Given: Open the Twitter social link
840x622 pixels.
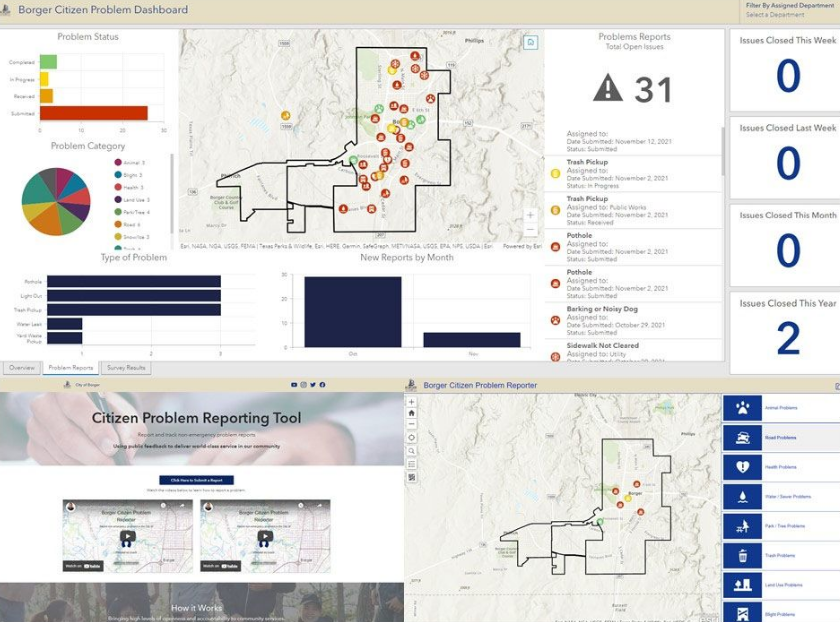Looking at the screenshot, I should click(313, 385).
